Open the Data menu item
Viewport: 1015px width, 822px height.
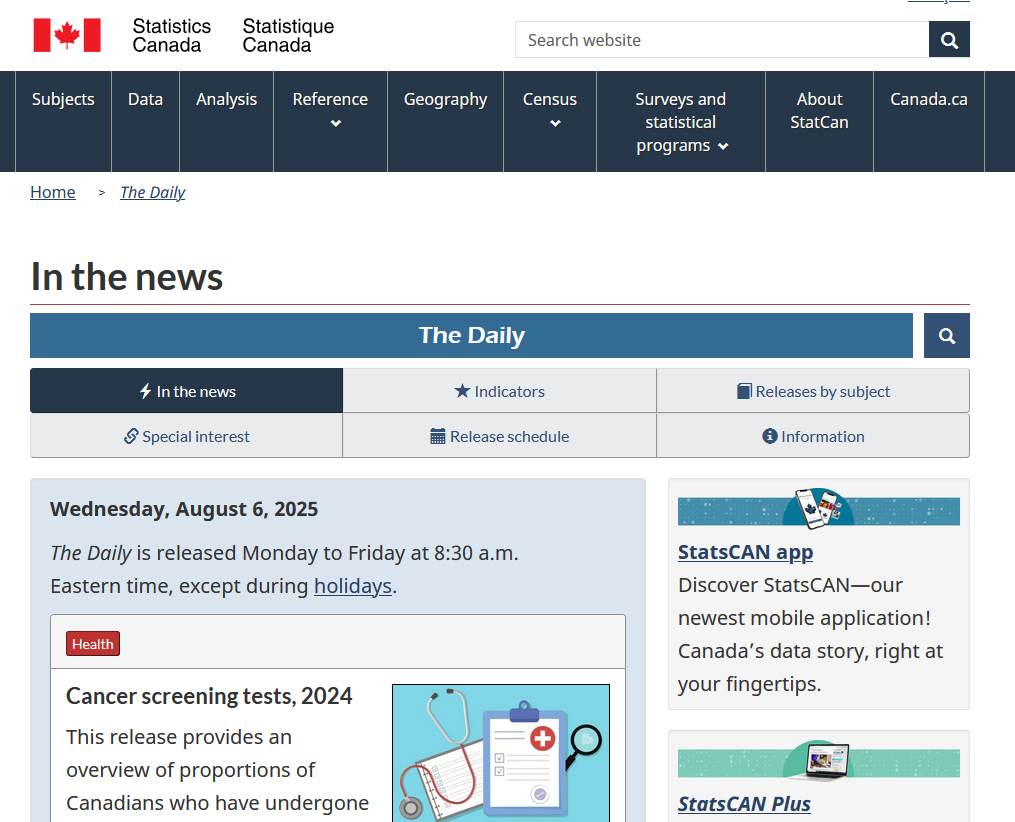coord(145,121)
